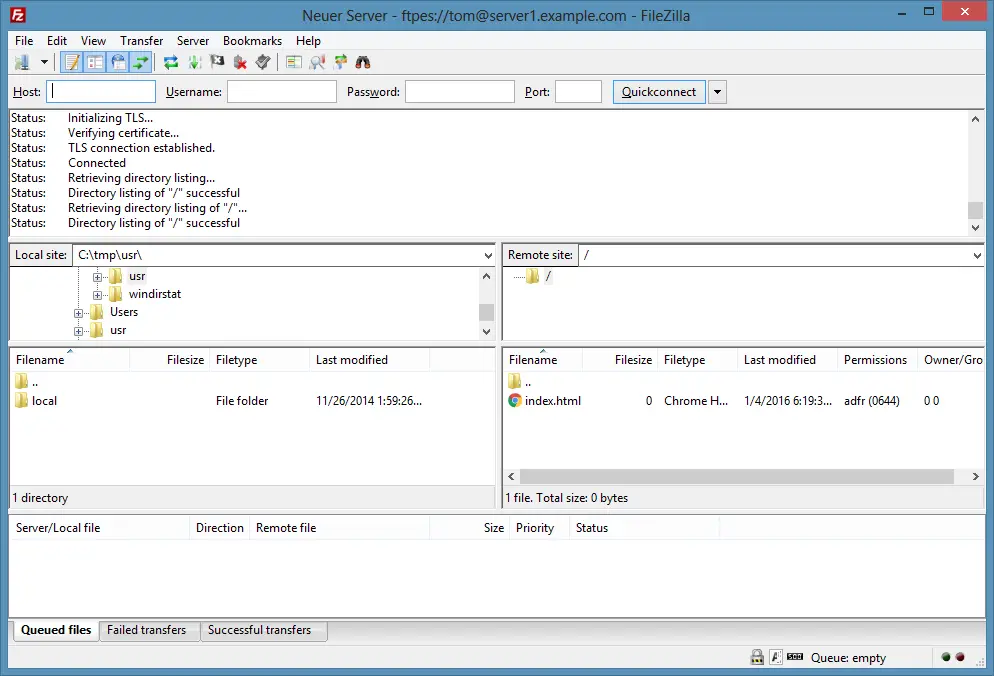Image resolution: width=994 pixels, height=676 pixels.
Task: Expand the Users folder node
Action: pyautogui.click(x=78, y=313)
